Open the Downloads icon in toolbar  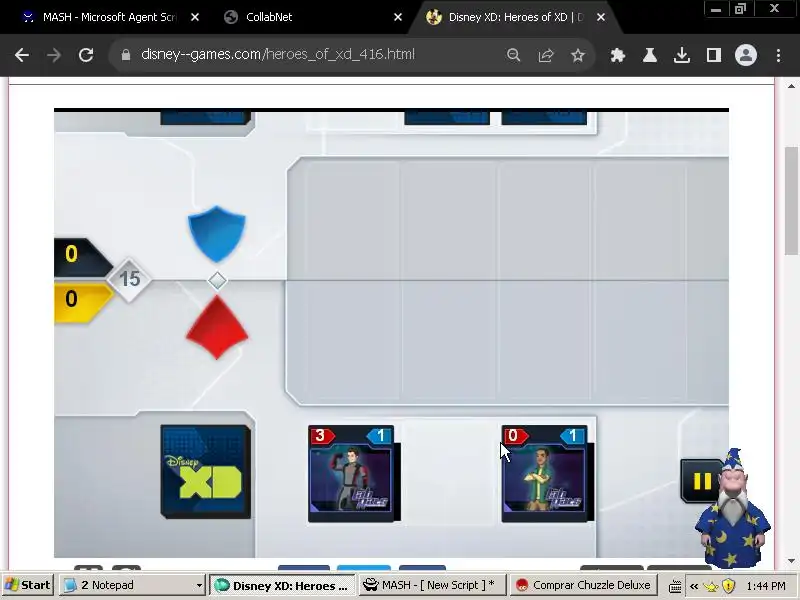pyautogui.click(x=682, y=55)
